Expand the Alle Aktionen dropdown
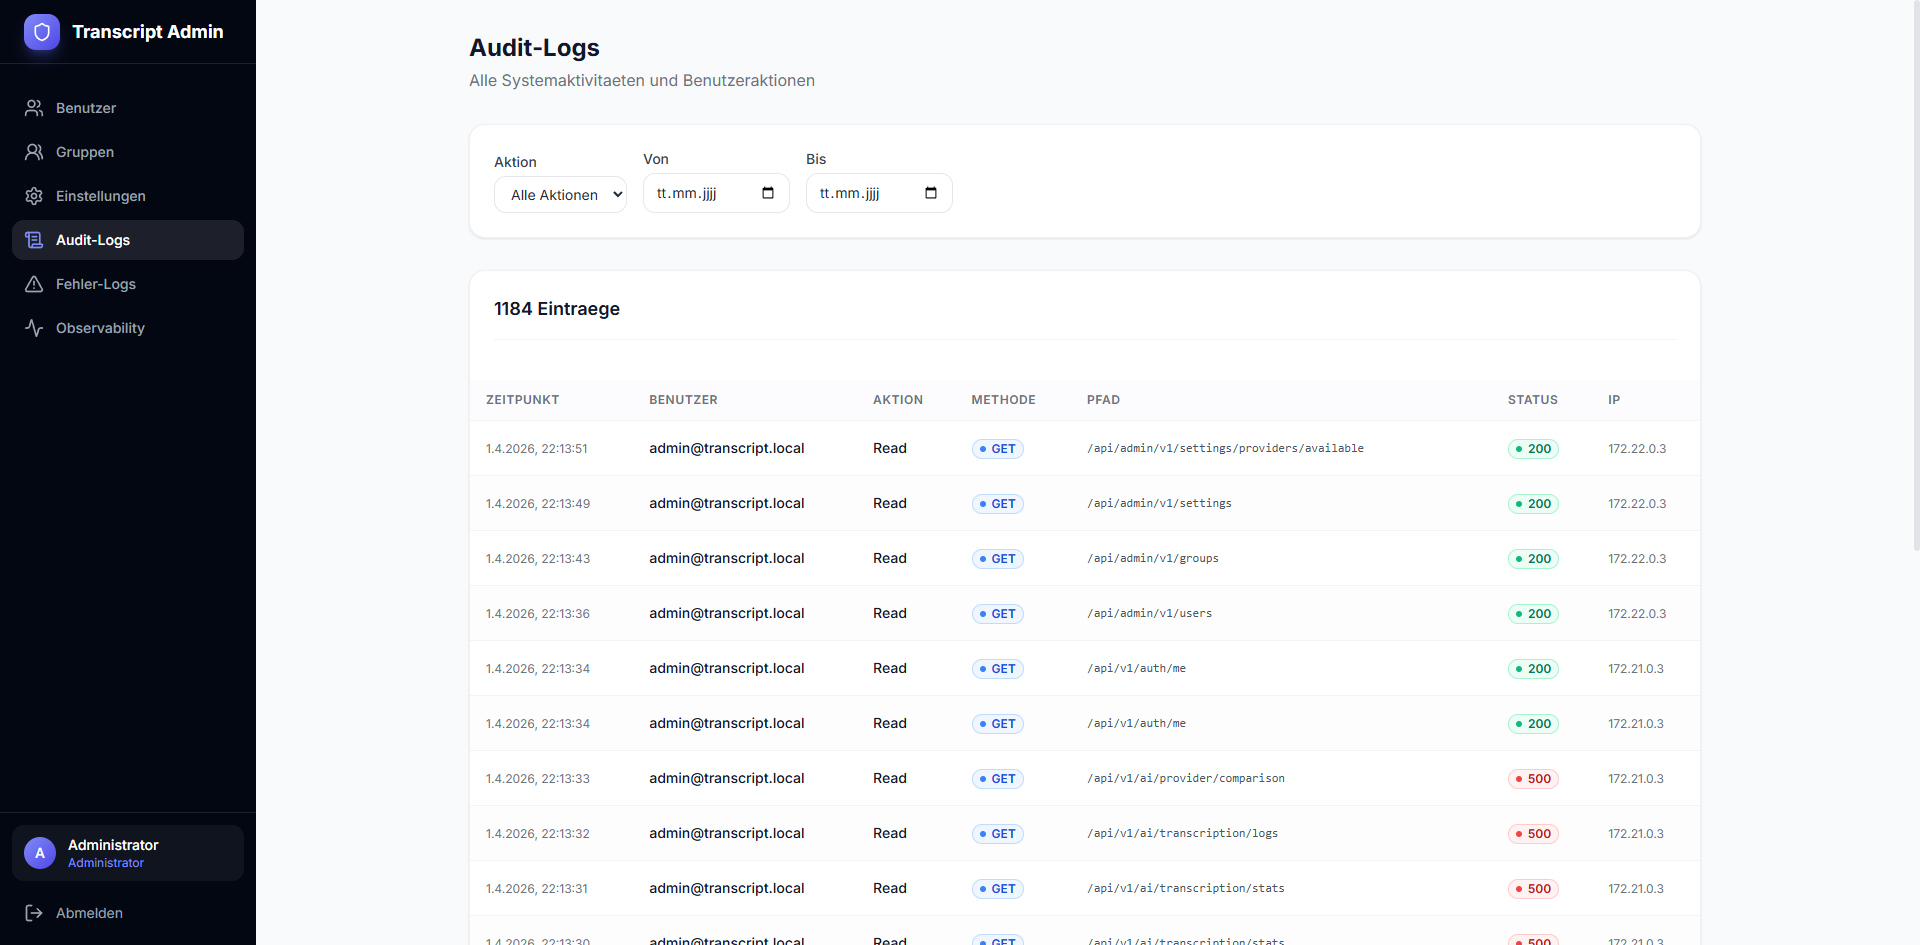 click(x=560, y=195)
